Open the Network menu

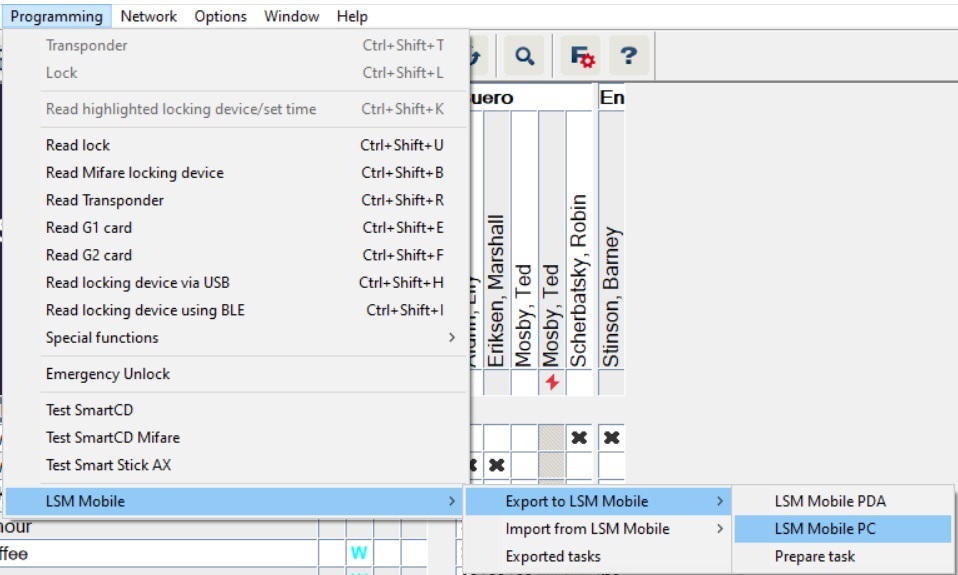148,16
